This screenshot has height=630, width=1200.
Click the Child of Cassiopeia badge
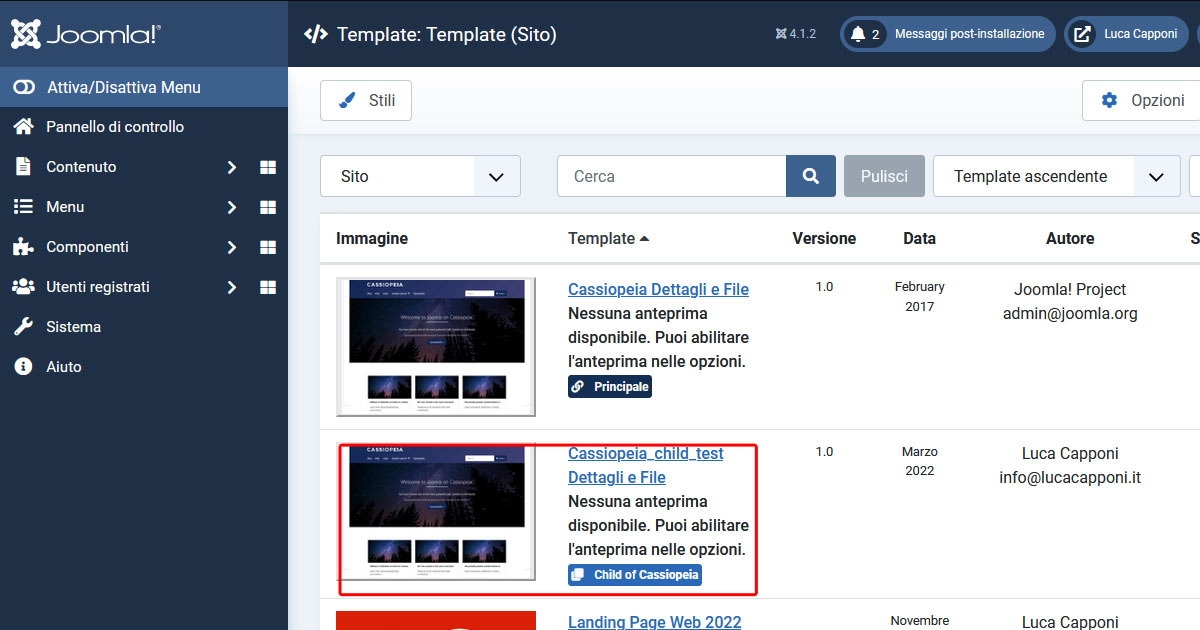[x=635, y=575]
